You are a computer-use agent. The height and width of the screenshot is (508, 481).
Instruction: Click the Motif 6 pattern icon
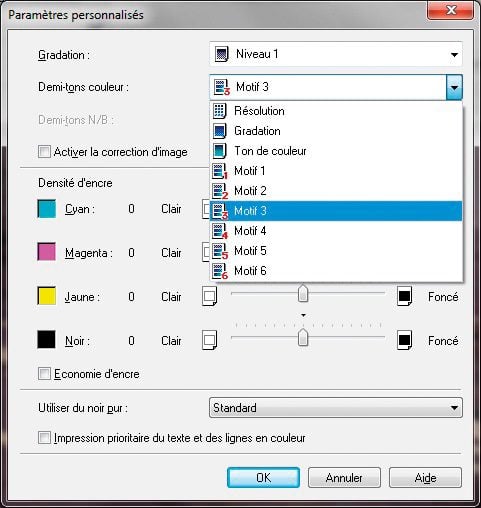pos(220,271)
